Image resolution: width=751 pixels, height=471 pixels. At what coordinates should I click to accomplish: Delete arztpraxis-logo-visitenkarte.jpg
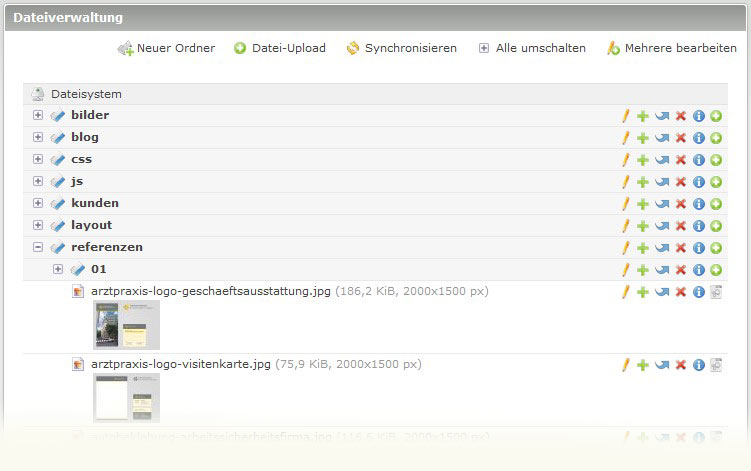pos(681,365)
